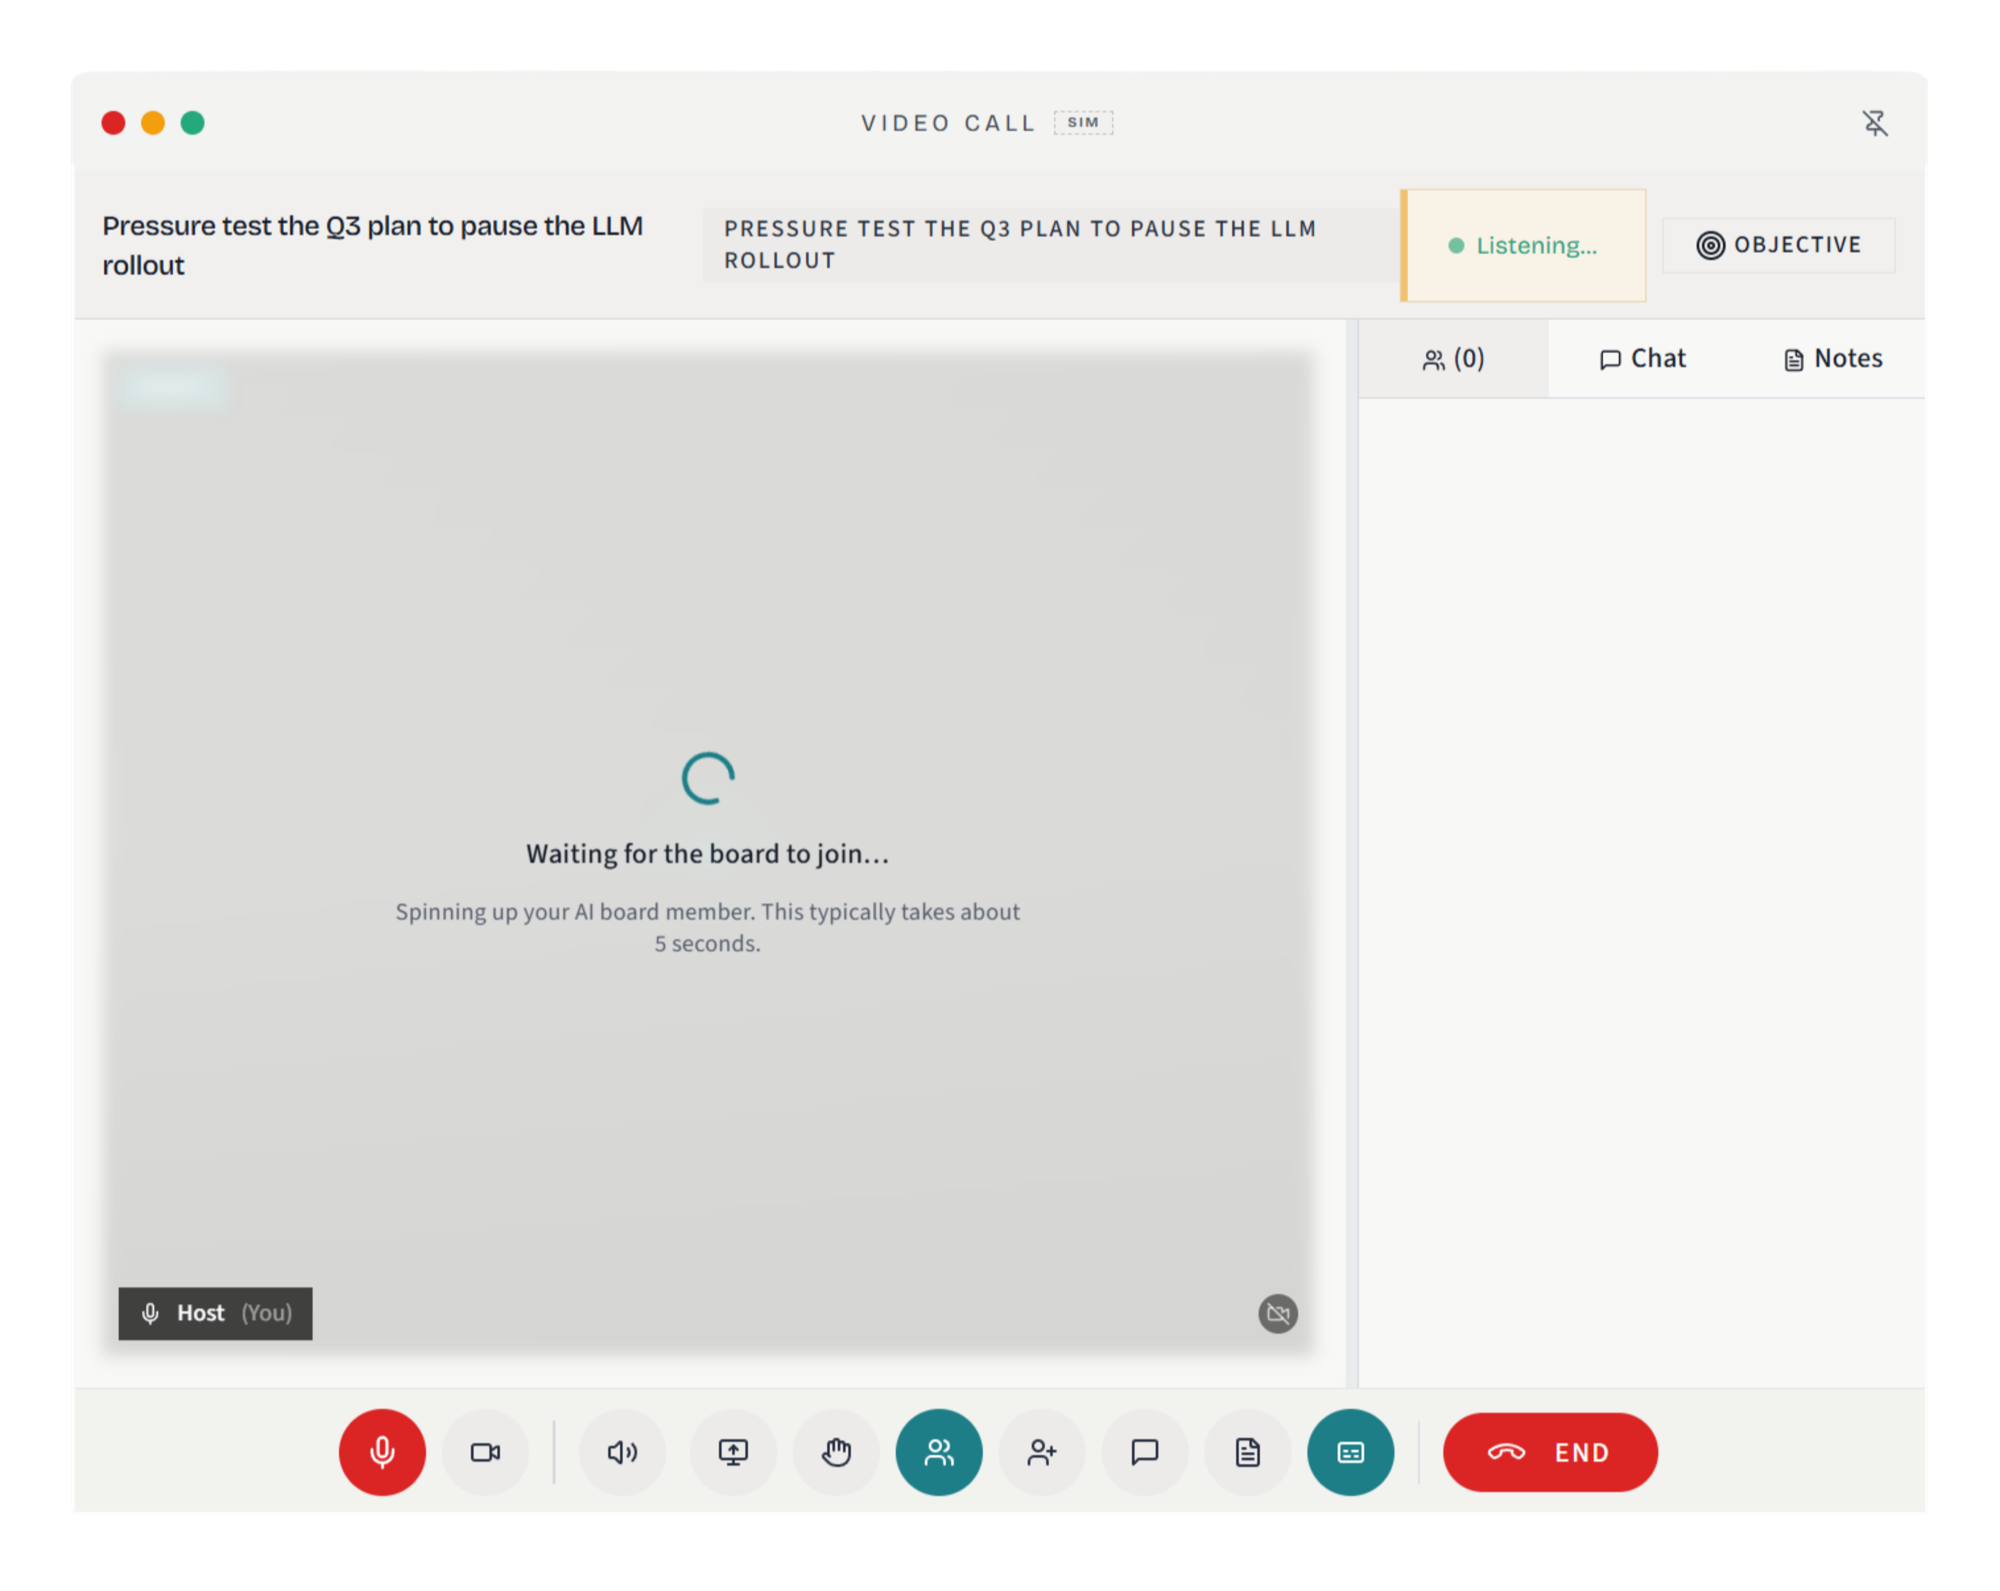2000x1591 pixels.
Task: Start screen sharing with the monitor icon
Action: point(733,1452)
